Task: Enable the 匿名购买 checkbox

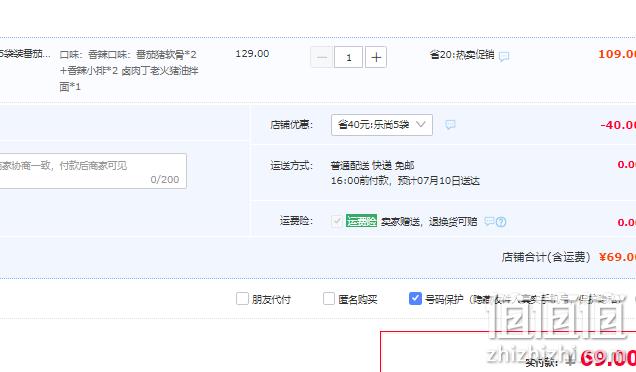Action: (x=329, y=299)
